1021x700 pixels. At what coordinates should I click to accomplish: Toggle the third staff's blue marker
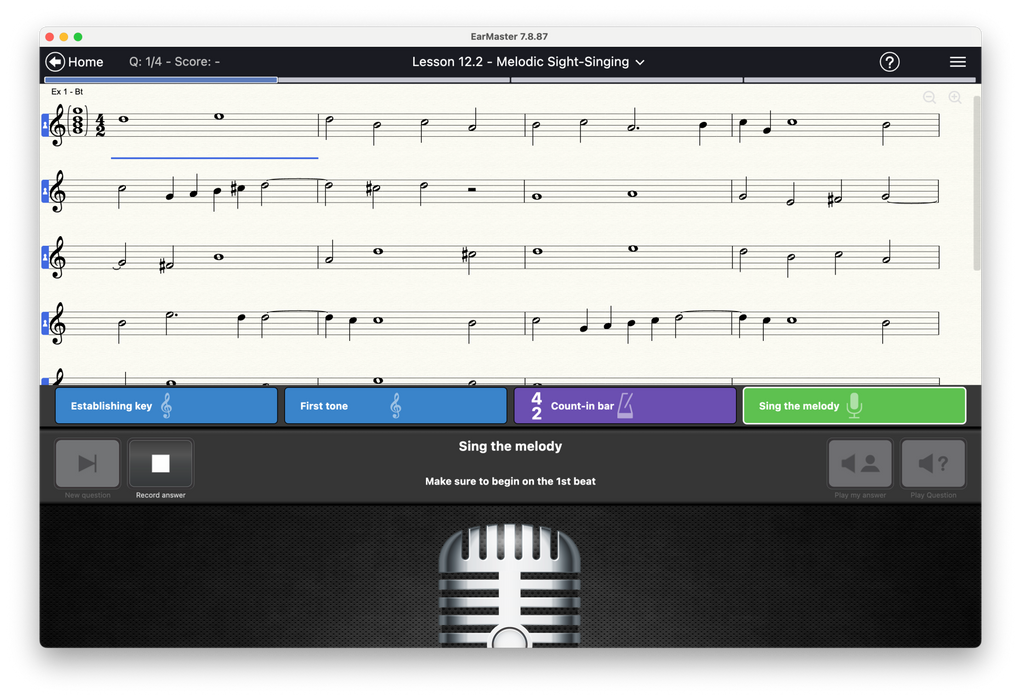coord(45,257)
